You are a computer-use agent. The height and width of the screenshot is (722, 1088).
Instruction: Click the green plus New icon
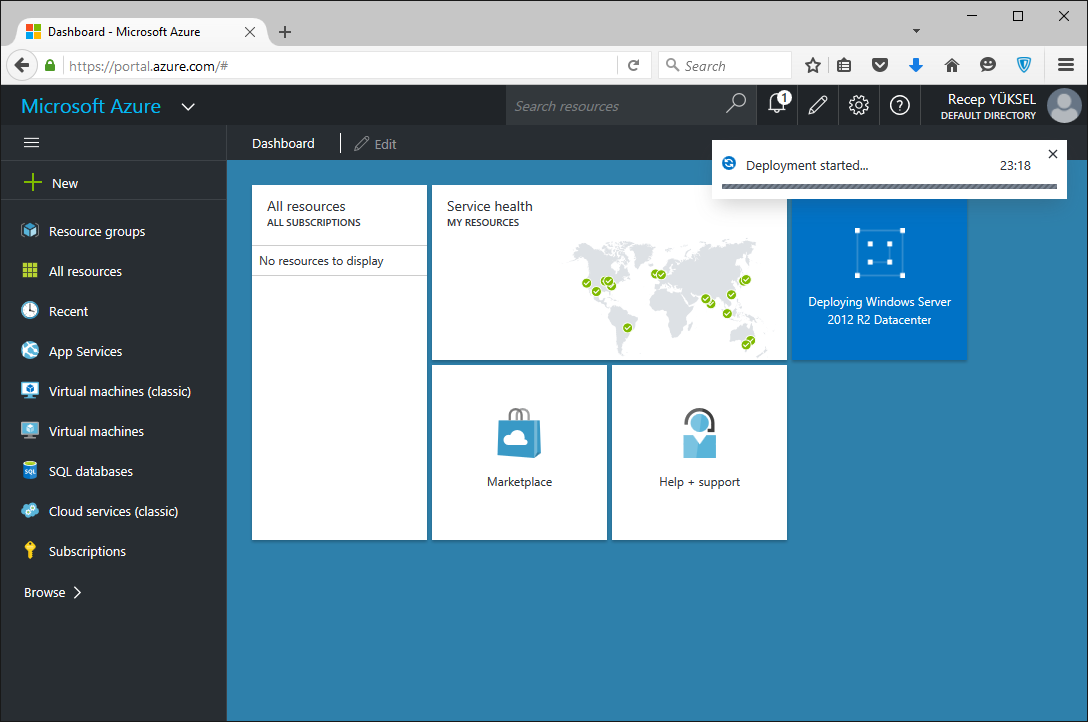coord(33,182)
